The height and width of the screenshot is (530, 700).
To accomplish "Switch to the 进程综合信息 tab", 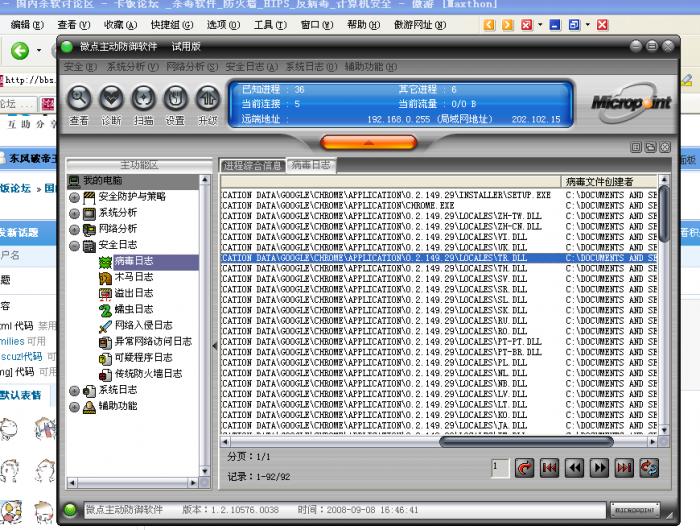I will [x=253, y=166].
